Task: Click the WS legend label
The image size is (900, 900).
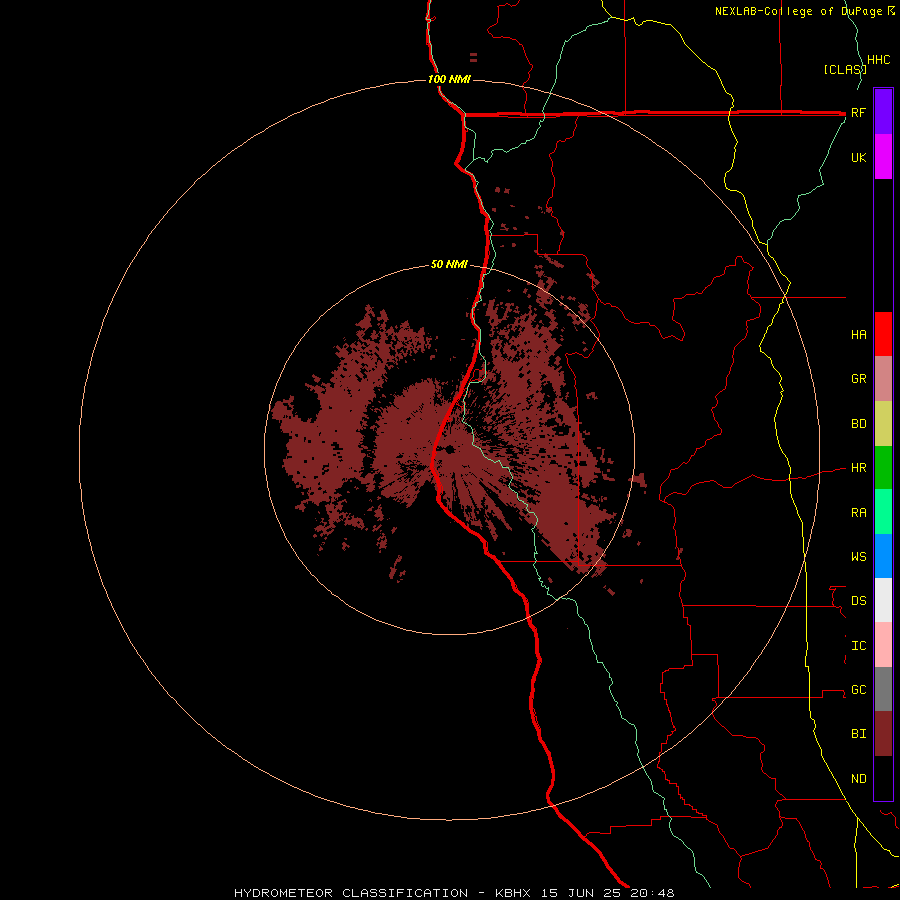Action: 858,556
